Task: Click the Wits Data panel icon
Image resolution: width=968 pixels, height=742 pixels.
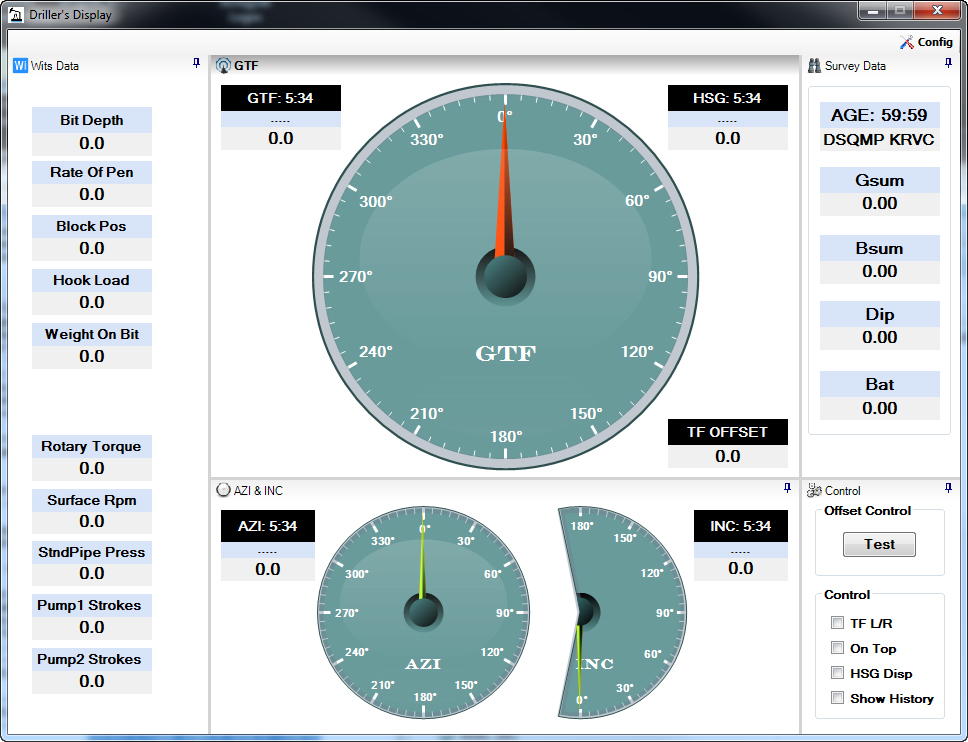Action: coord(20,65)
